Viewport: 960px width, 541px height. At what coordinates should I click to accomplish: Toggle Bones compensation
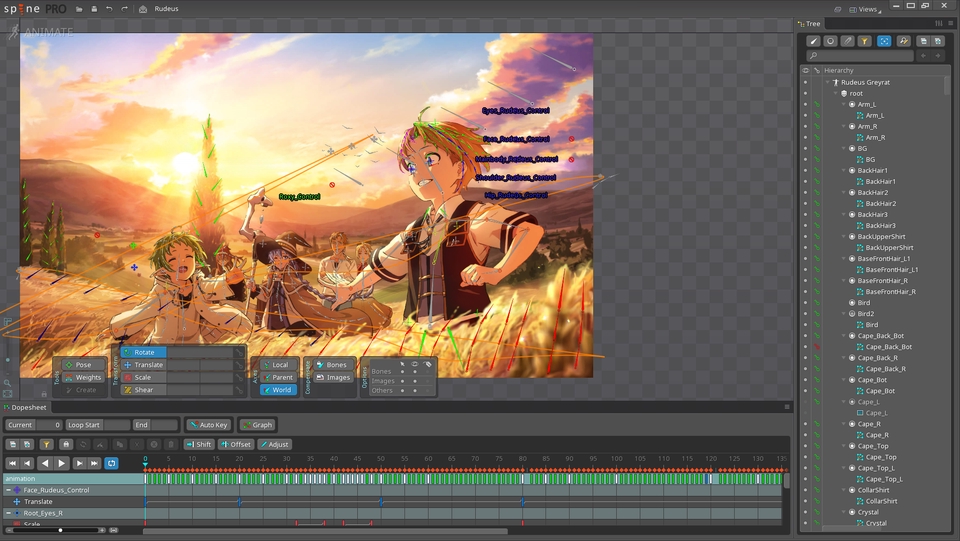coord(333,365)
